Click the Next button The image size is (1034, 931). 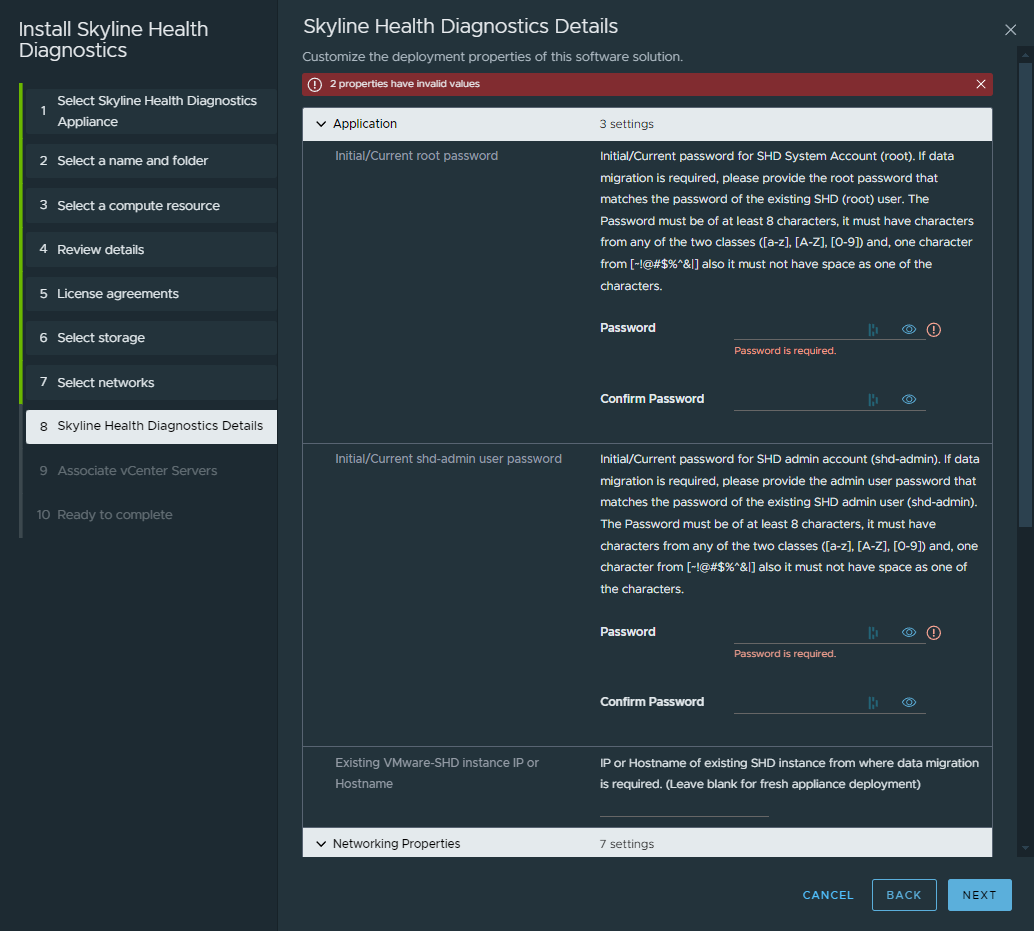[979, 895]
